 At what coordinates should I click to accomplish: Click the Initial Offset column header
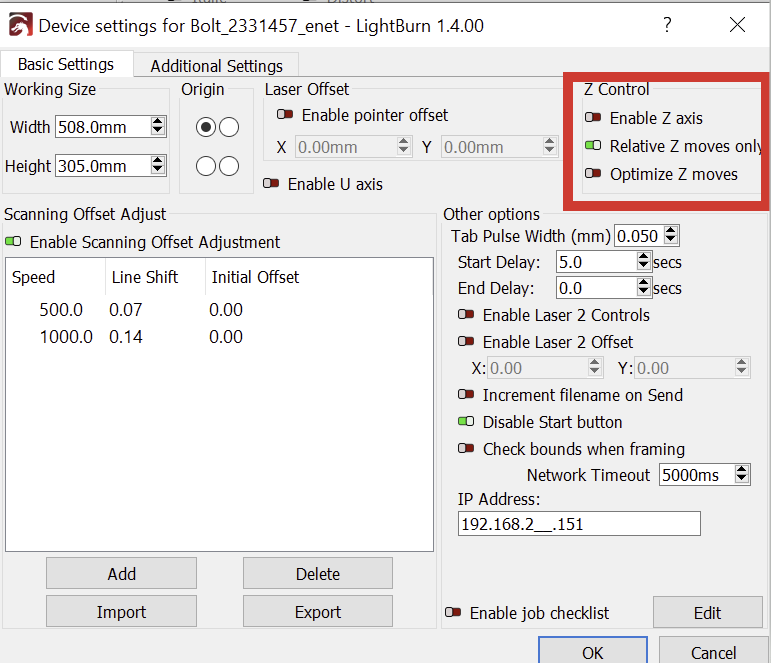tap(255, 277)
